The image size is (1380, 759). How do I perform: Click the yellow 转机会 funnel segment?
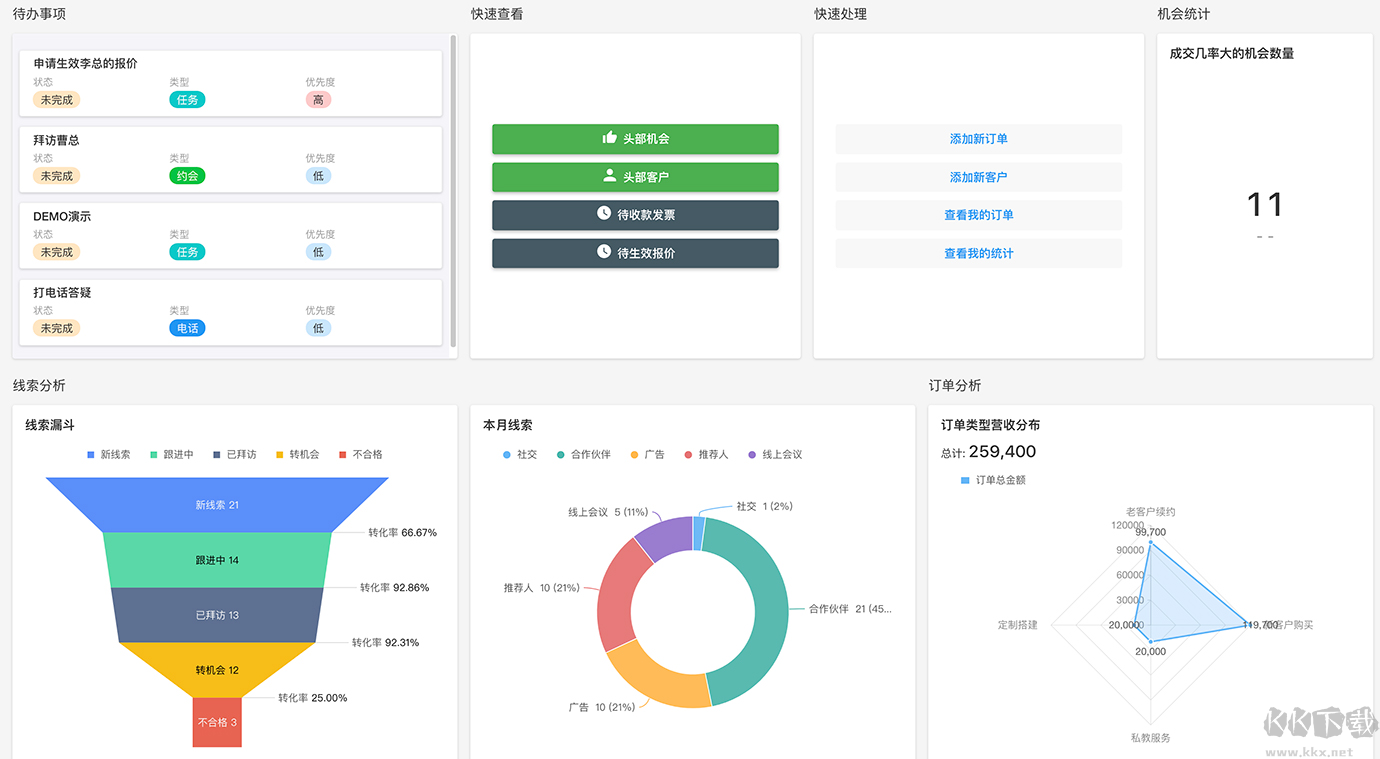pos(217,669)
